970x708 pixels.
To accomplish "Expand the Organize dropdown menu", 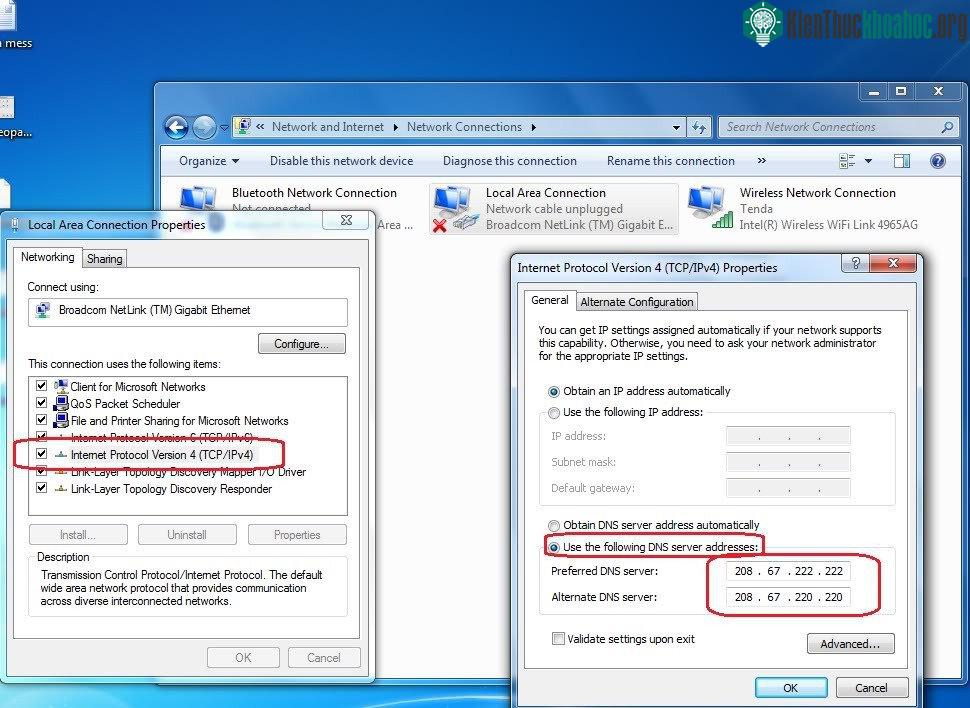I will coord(208,161).
